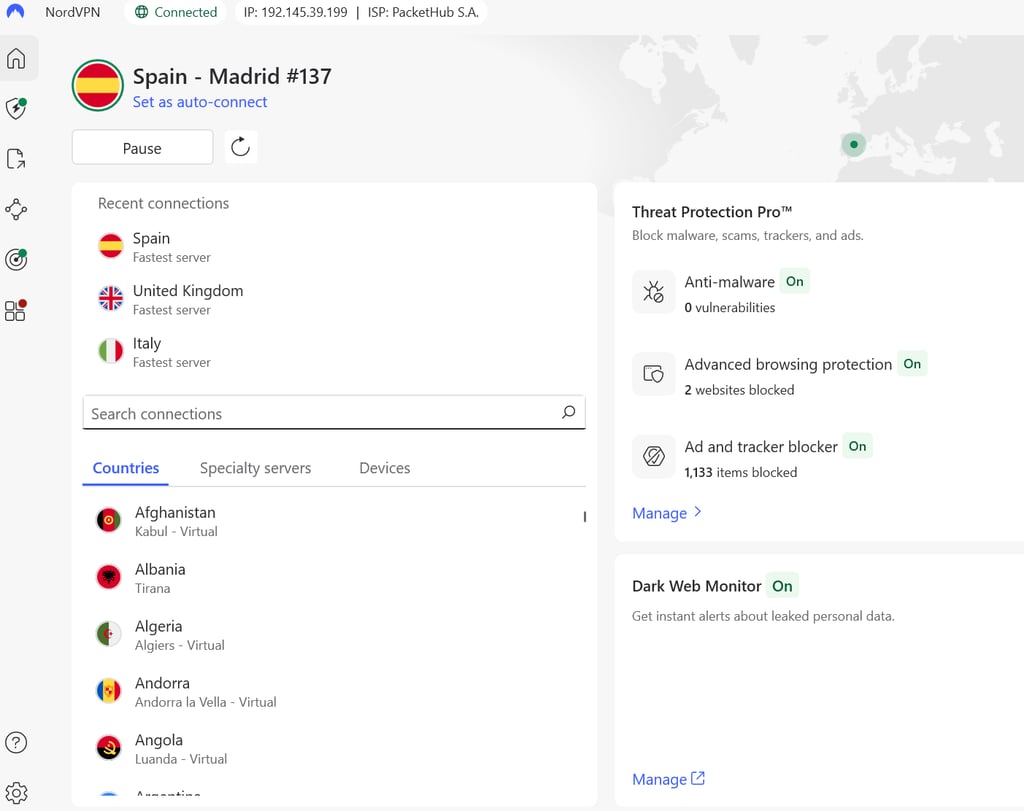
Task: Expand Threat Protection Manage chevron
Action: [698, 512]
